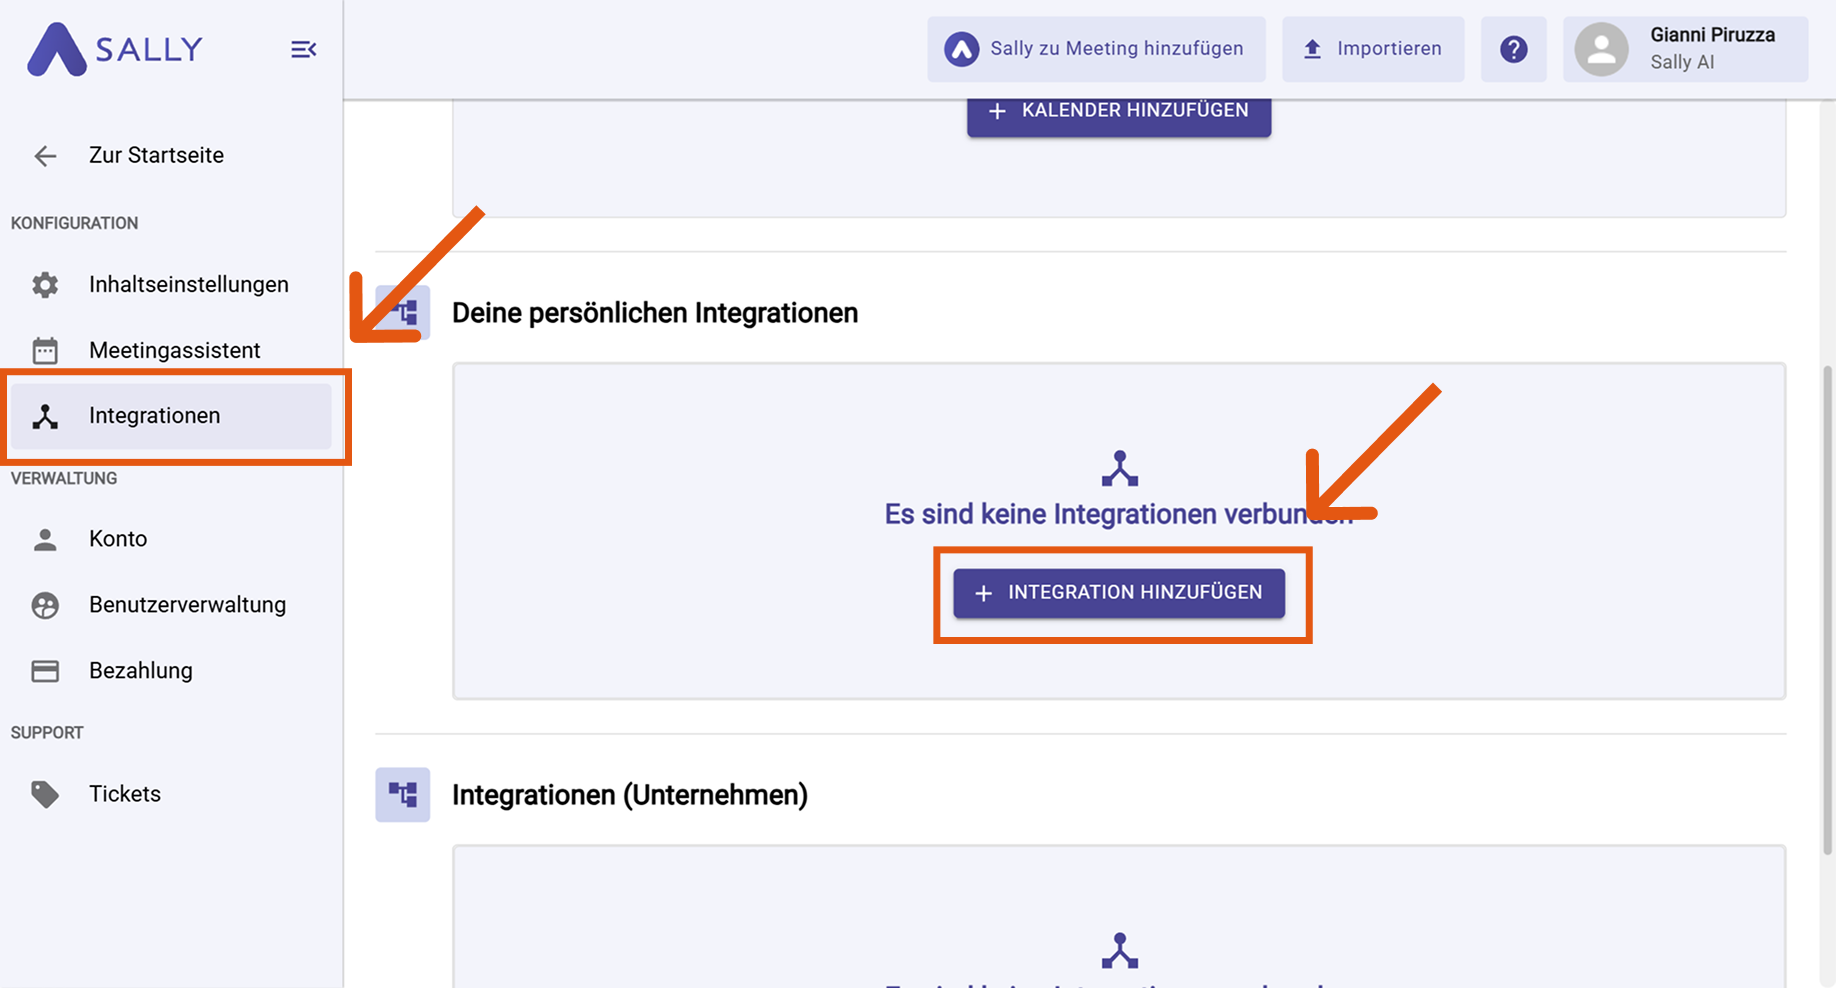
Task: Click the Sally logo in sidebar
Action: 115,49
